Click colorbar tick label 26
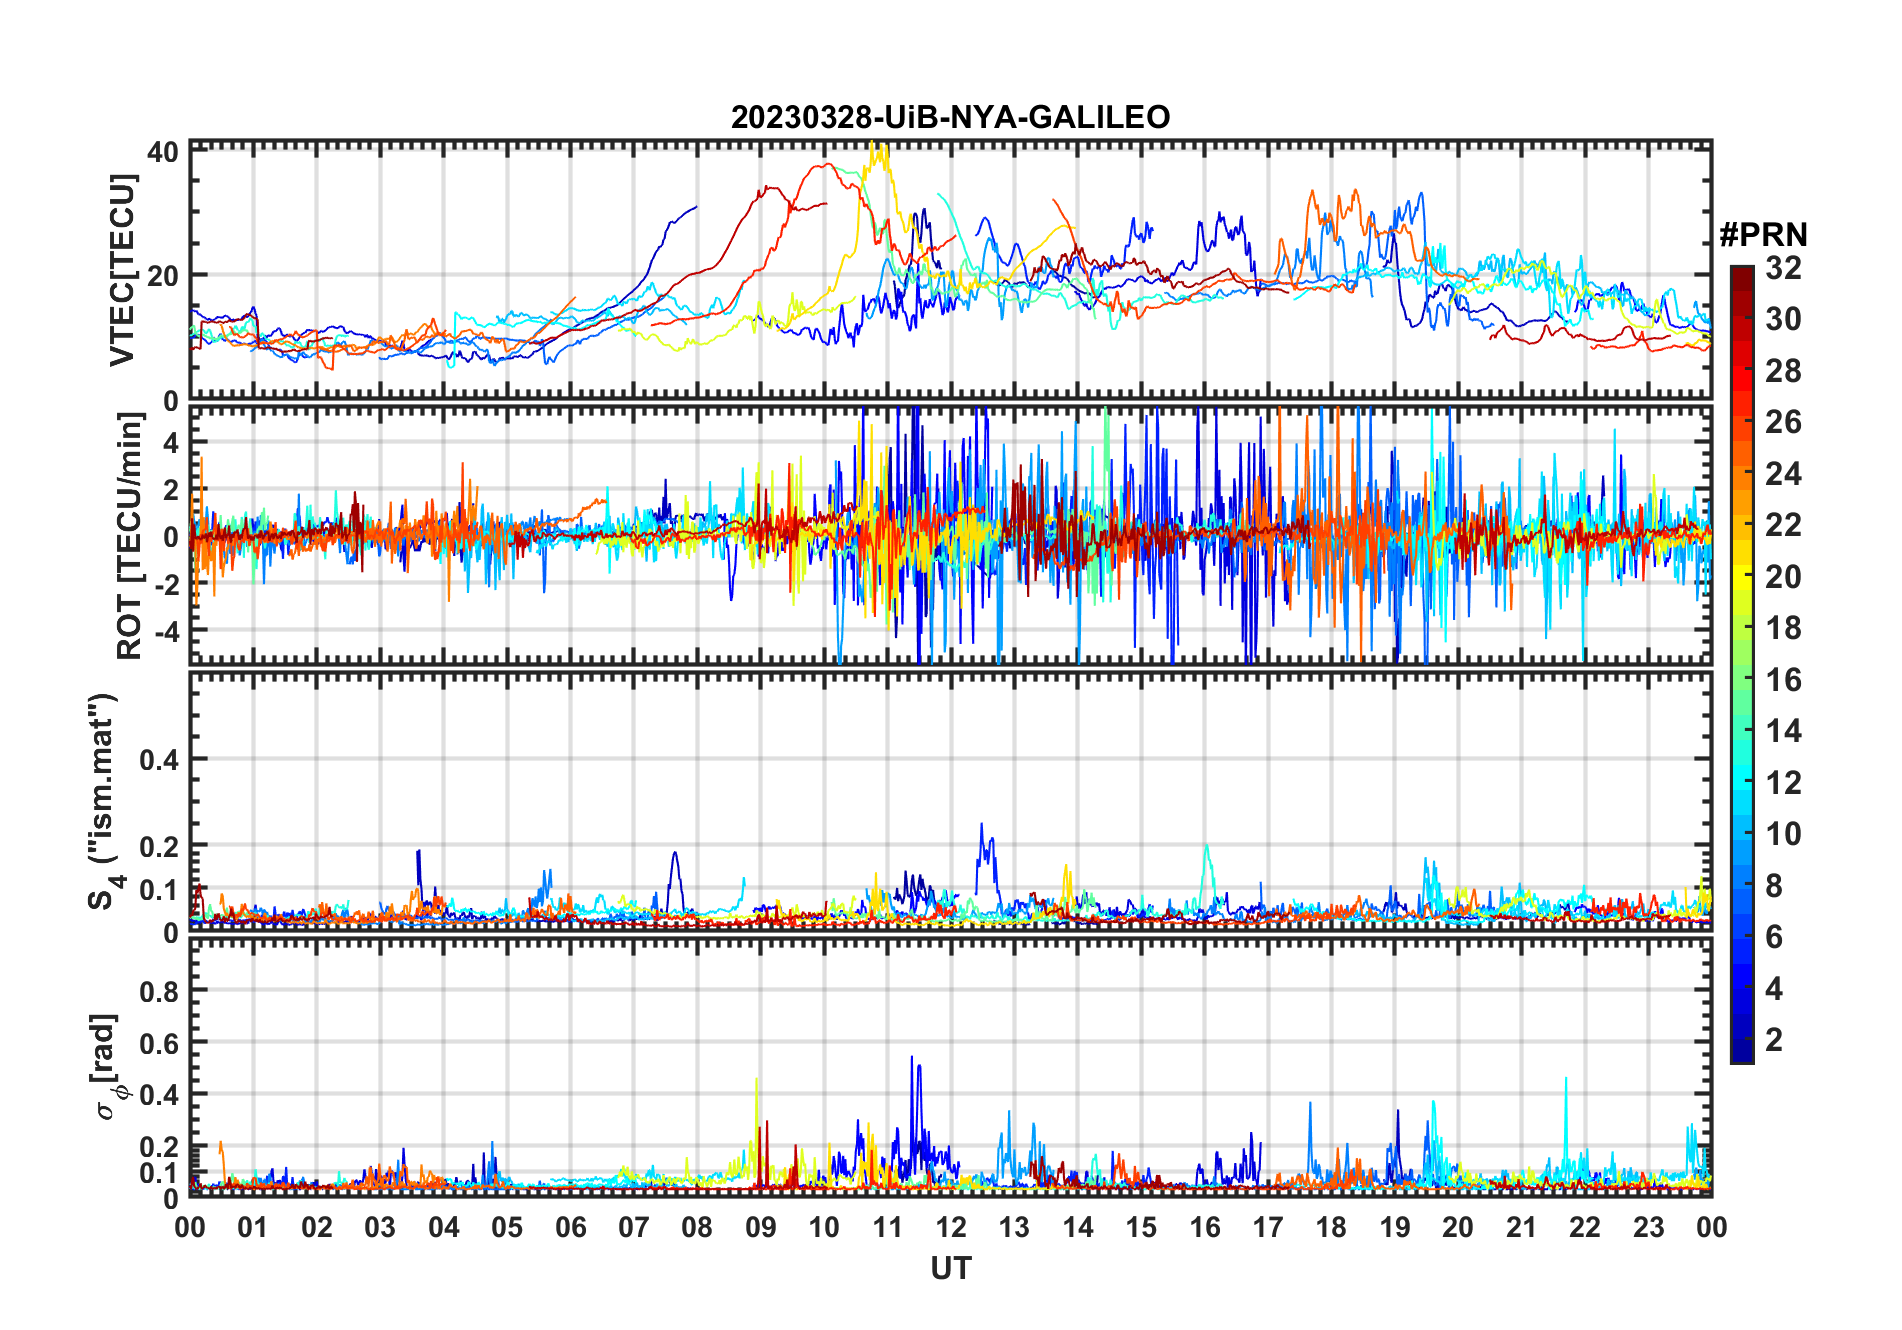This screenshot has height=1330, width=1902. point(1783,422)
